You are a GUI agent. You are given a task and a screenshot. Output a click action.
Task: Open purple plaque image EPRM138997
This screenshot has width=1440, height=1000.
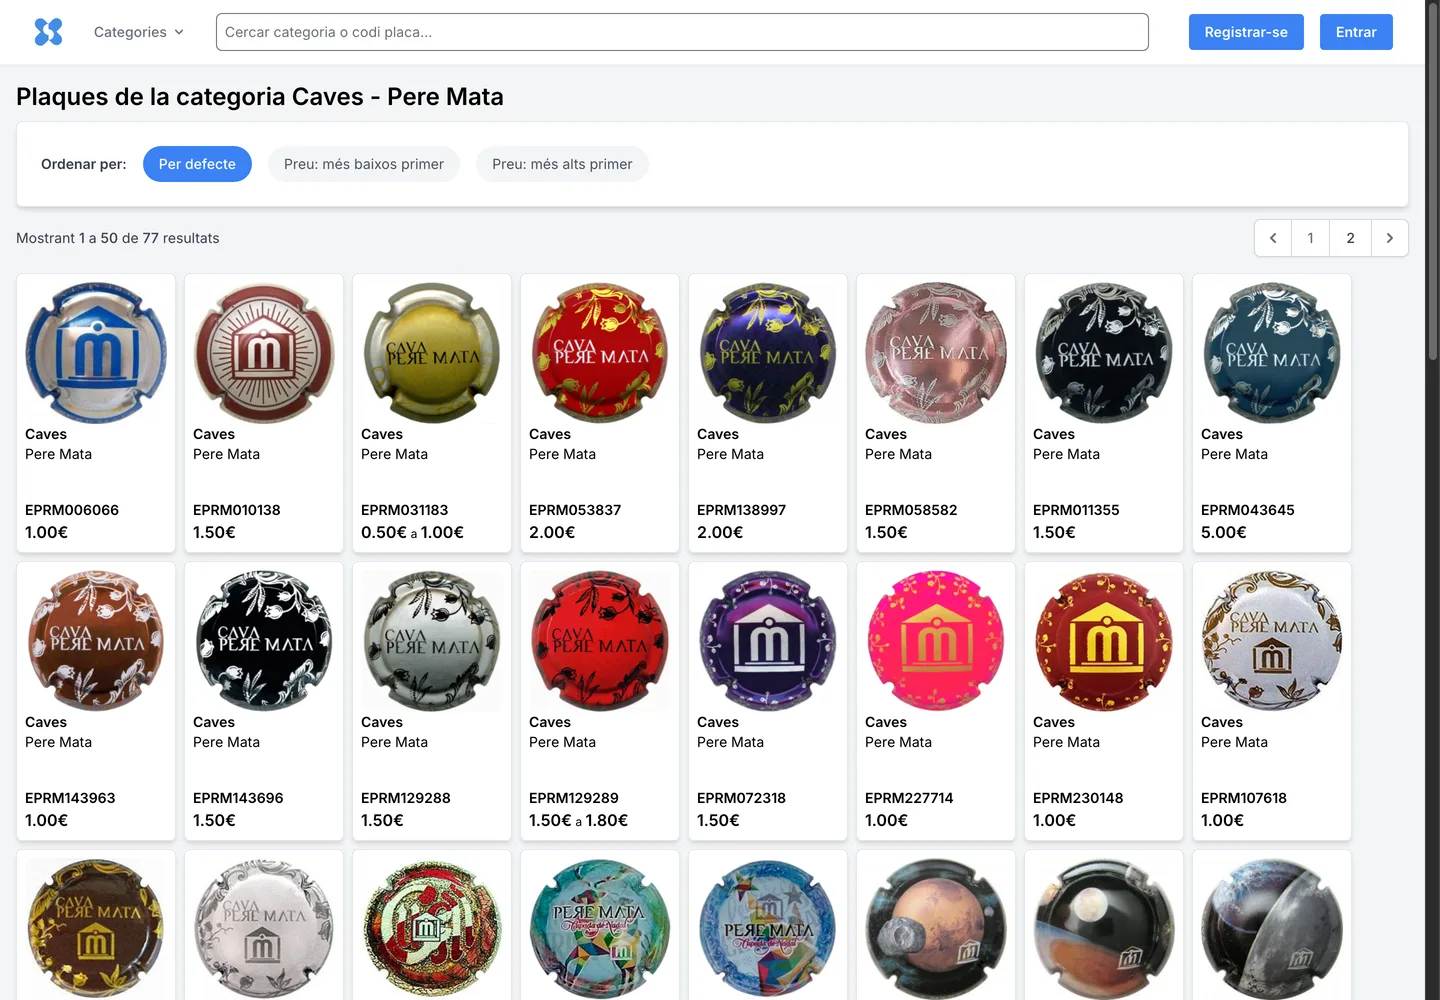pyautogui.click(x=768, y=353)
